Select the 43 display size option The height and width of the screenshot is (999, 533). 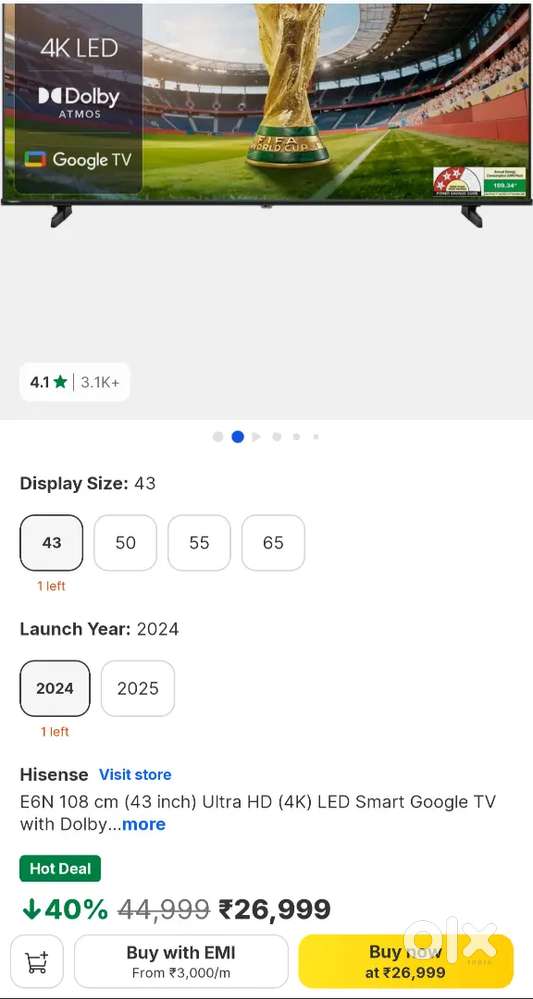click(x=52, y=543)
